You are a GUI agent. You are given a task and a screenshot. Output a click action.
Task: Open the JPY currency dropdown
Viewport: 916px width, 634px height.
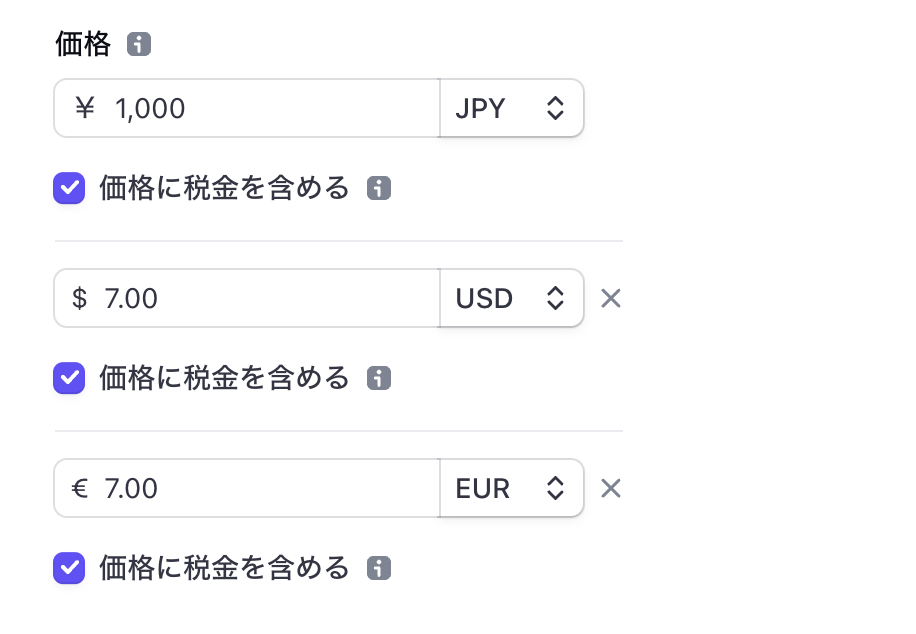click(510, 108)
